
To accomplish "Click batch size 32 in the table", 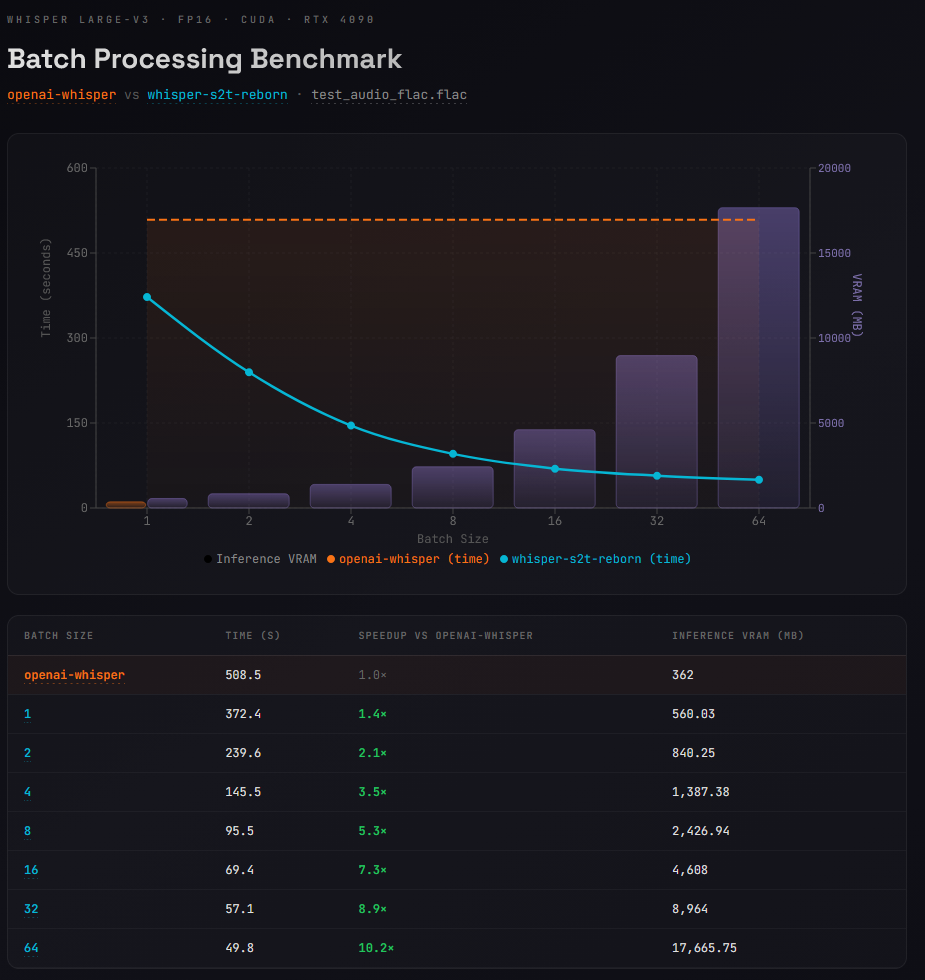I will (x=31, y=909).
